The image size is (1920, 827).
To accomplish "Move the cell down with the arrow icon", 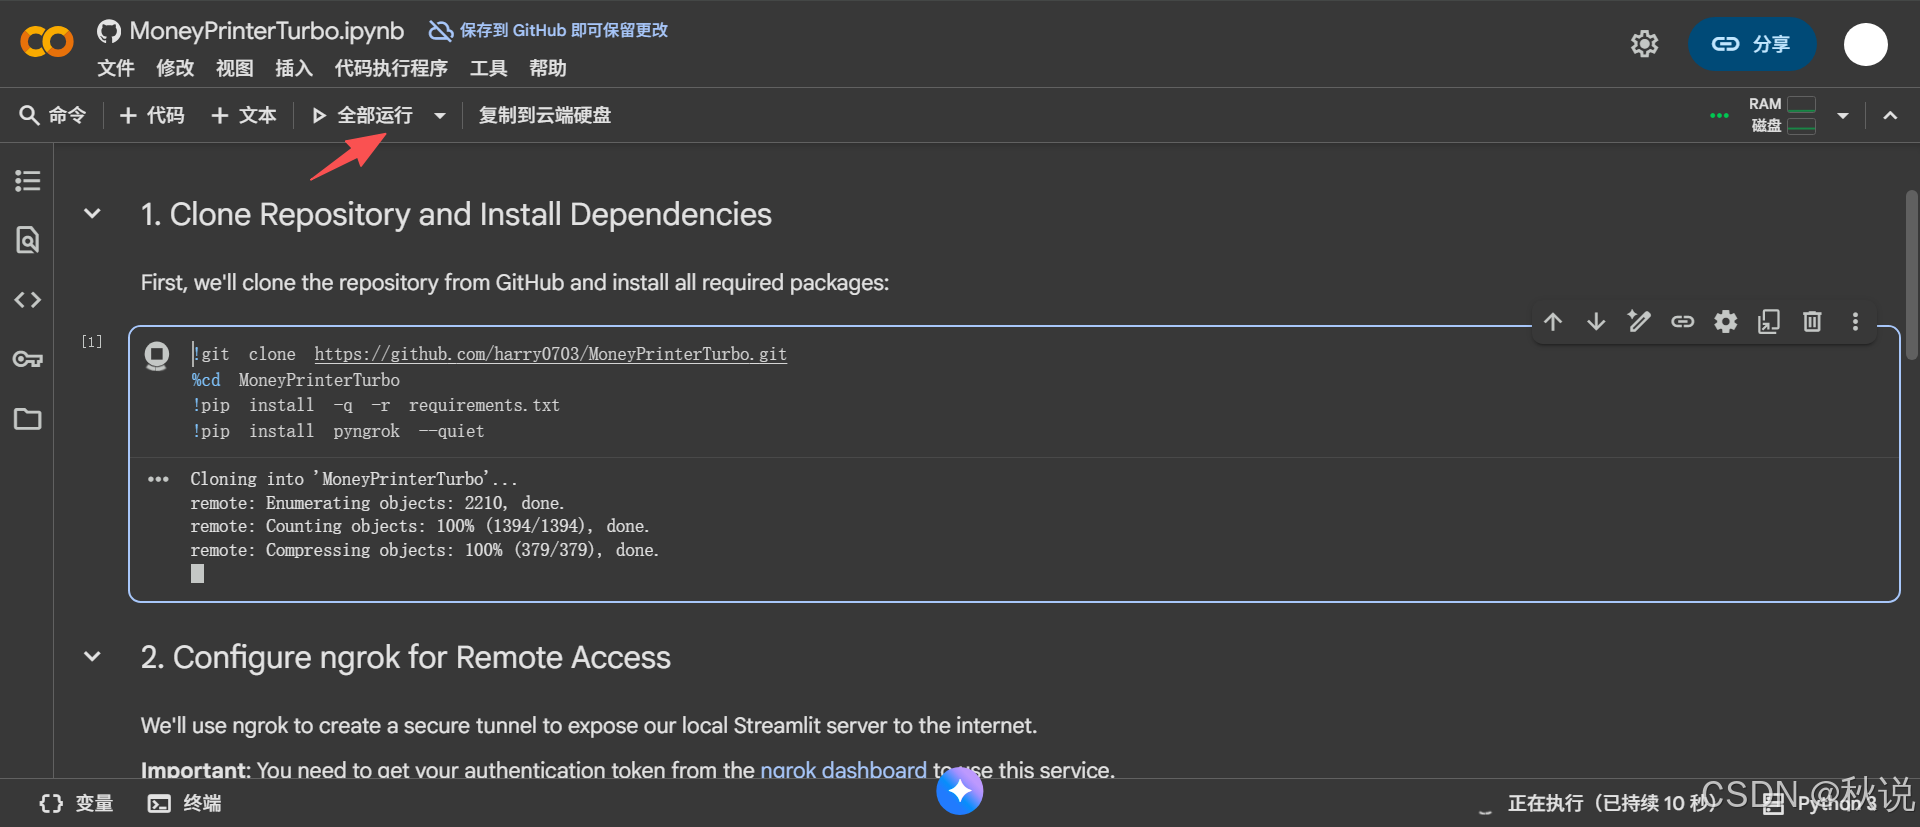I will pyautogui.click(x=1596, y=322).
